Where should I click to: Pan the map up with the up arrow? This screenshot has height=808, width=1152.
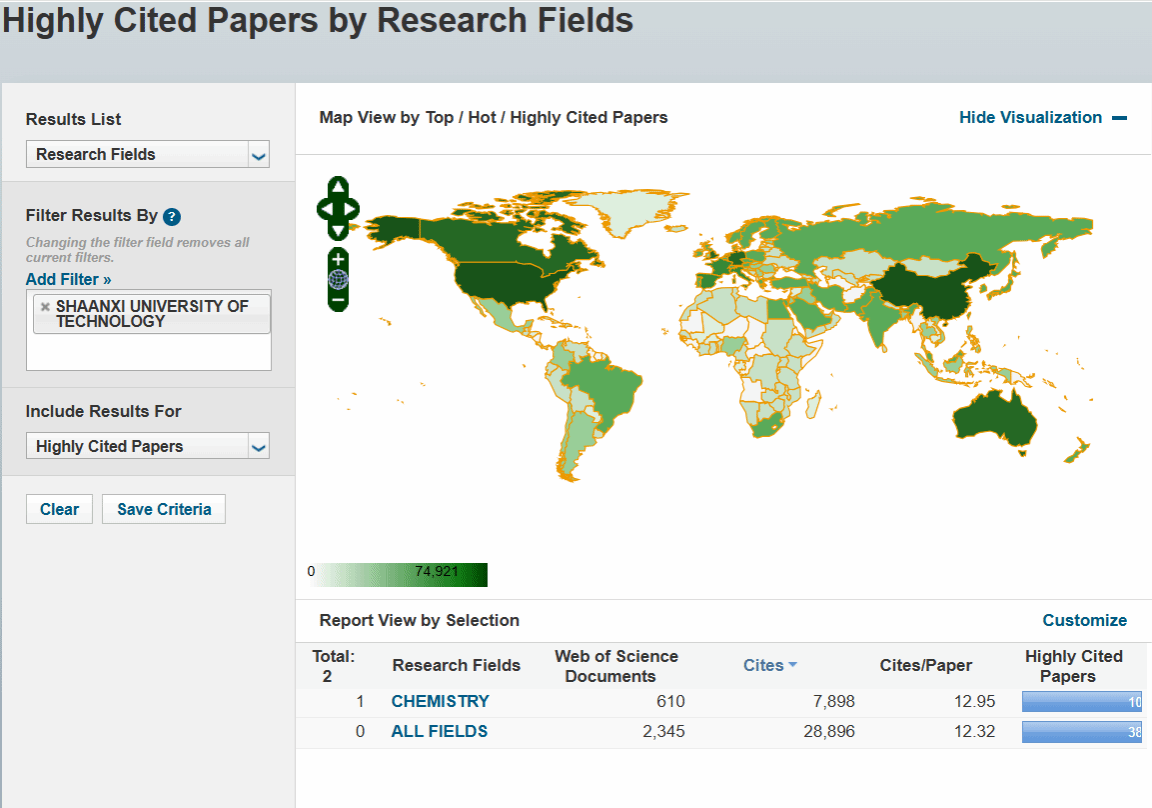(x=338, y=187)
